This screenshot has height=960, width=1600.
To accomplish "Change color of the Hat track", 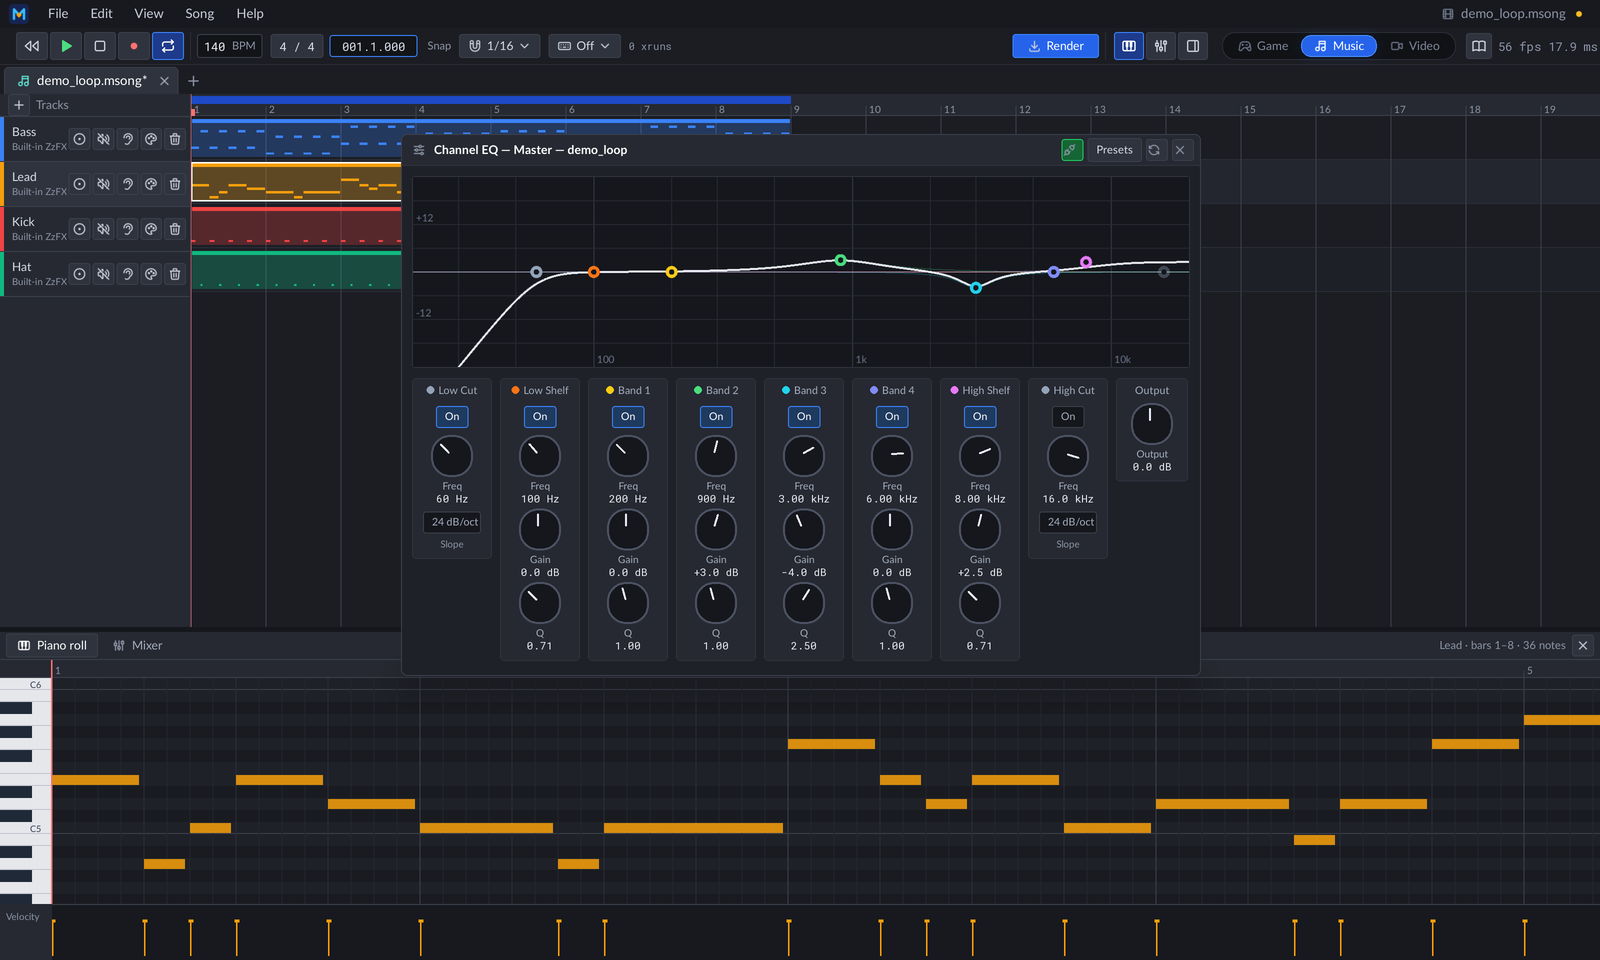I will click(151, 274).
